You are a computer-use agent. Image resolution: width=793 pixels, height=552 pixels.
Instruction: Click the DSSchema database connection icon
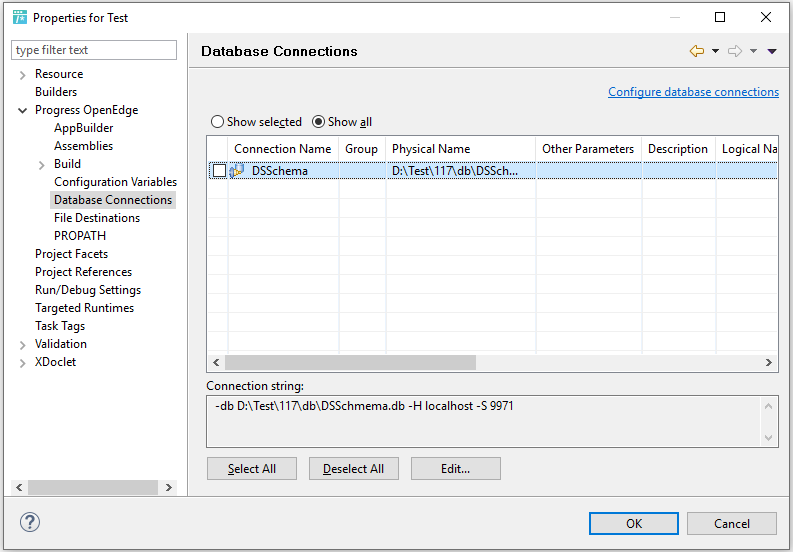coord(237,171)
